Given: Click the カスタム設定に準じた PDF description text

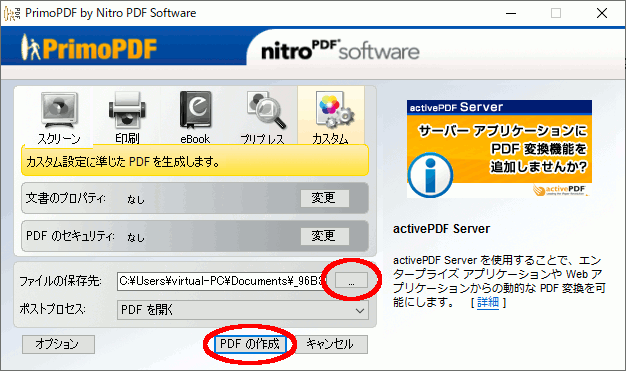Looking at the screenshot, I should 123,162.
